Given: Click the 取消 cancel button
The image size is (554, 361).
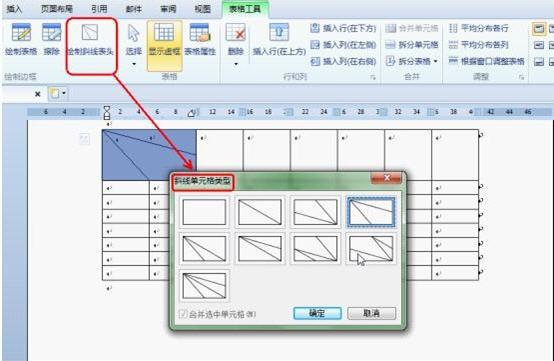Looking at the screenshot, I should pyautogui.click(x=371, y=313).
